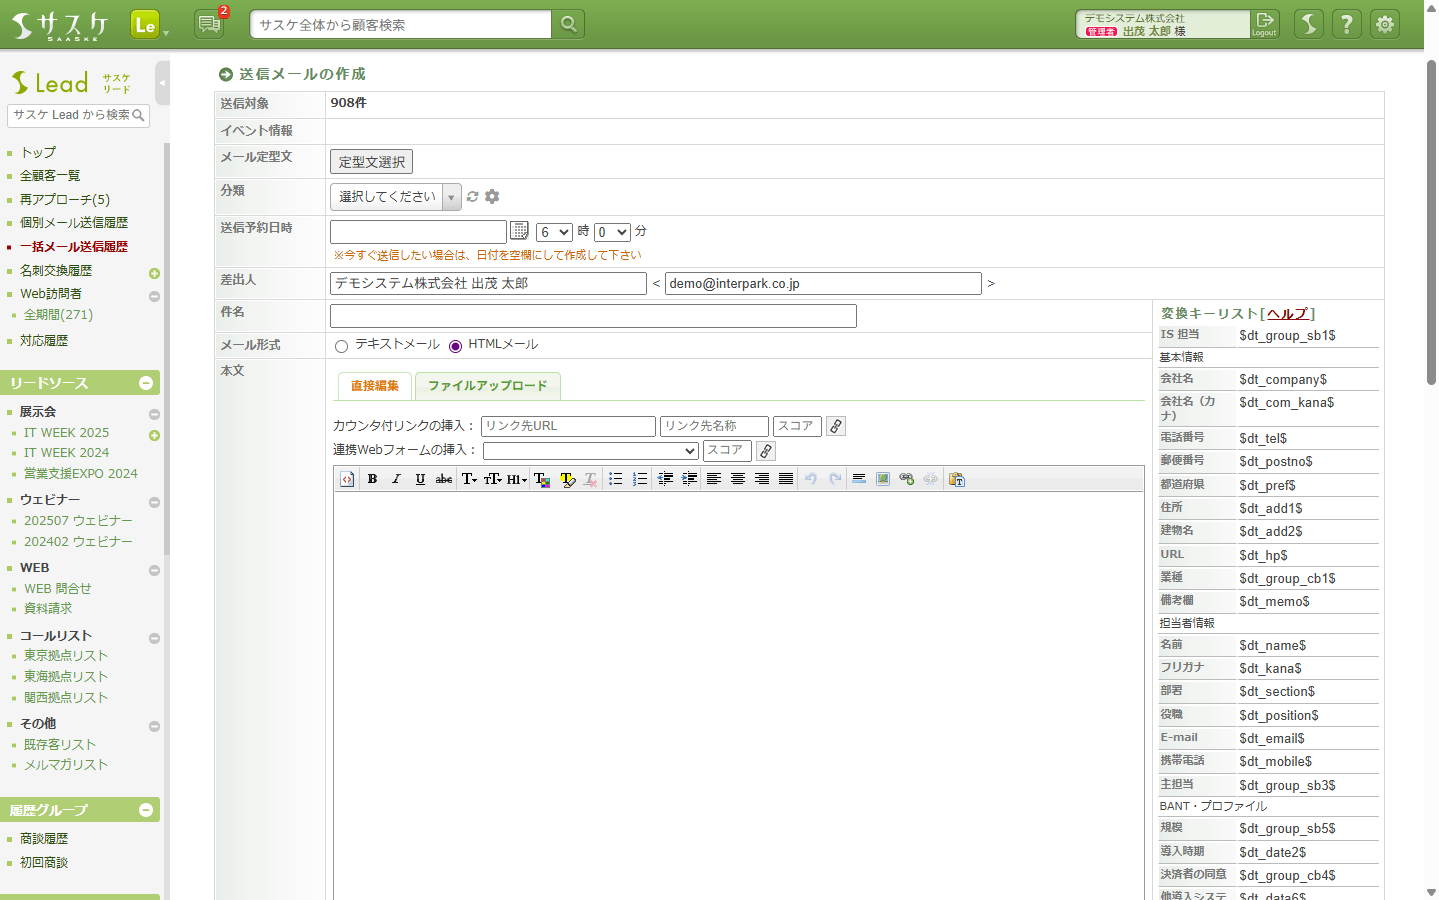
Task: Open the ヘルプ link in key list
Action: click(1287, 314)
